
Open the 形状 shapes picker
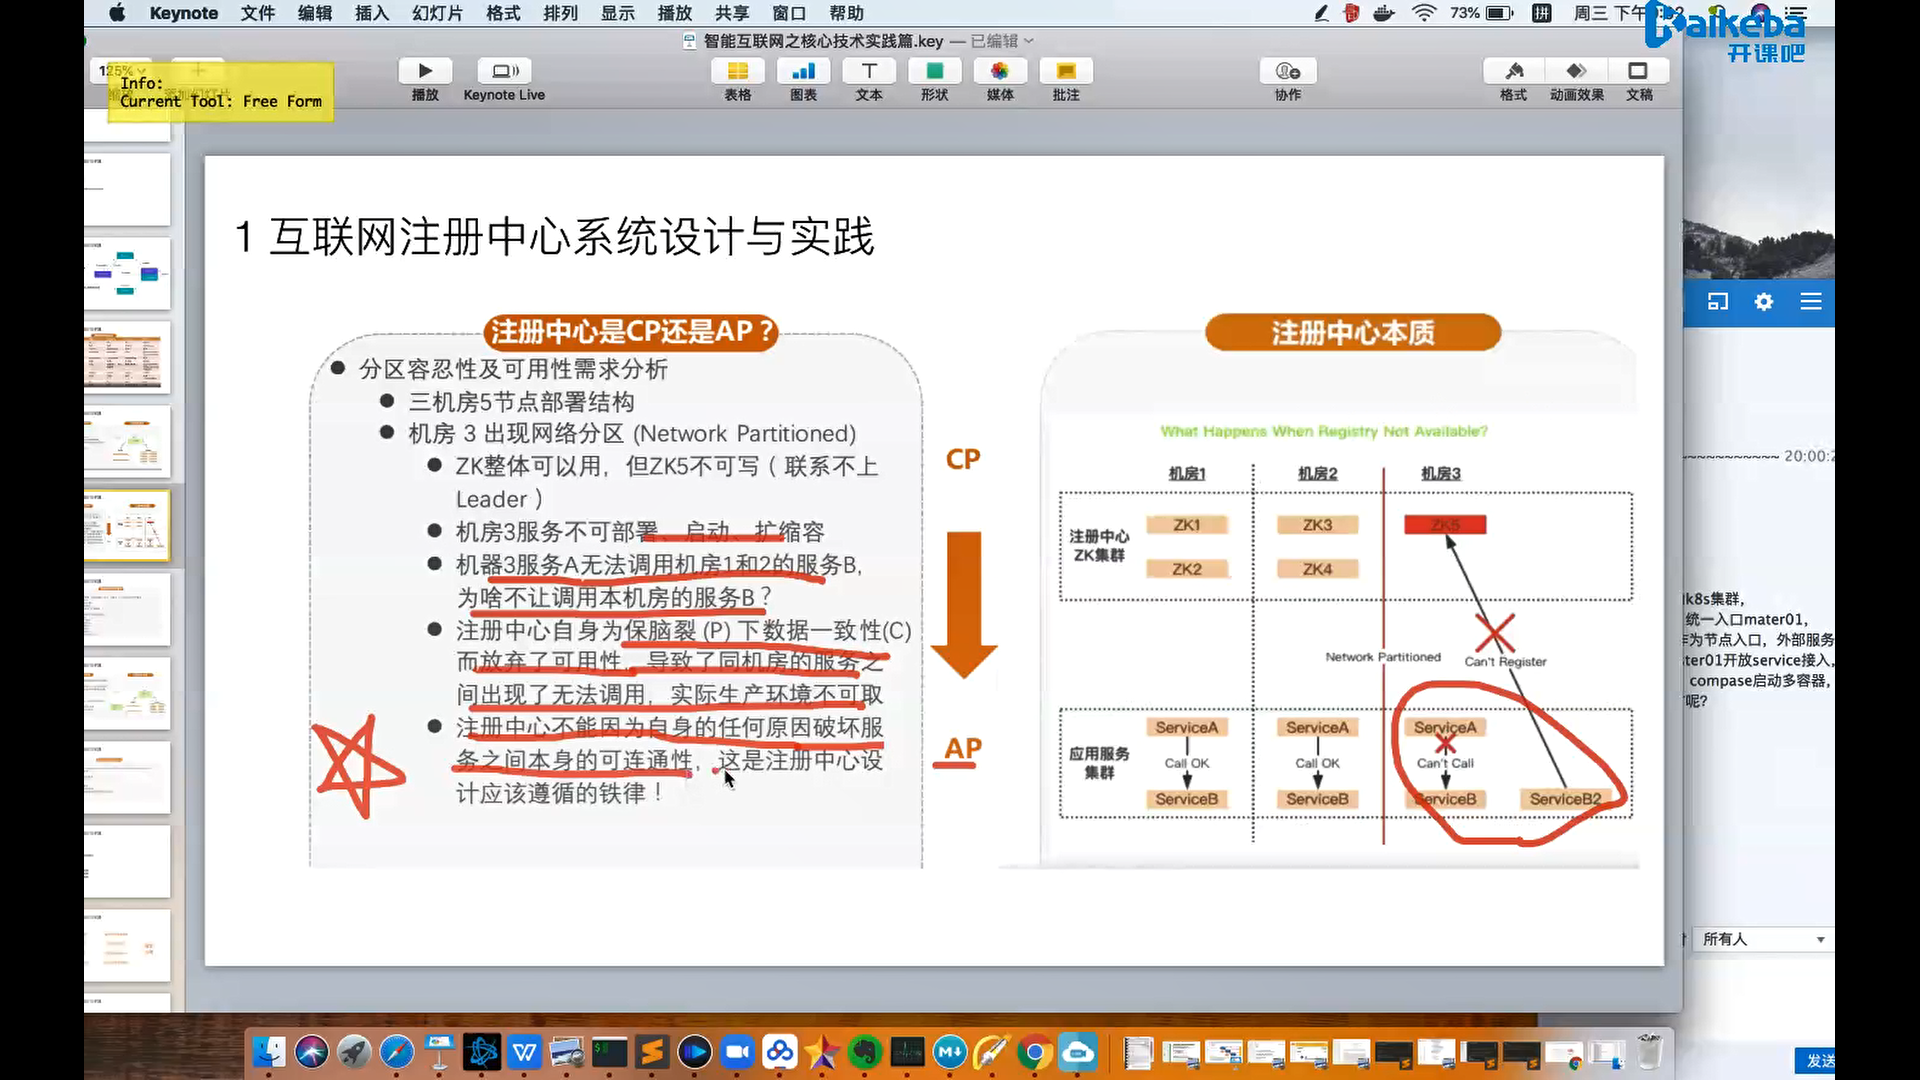click(934, 72)
